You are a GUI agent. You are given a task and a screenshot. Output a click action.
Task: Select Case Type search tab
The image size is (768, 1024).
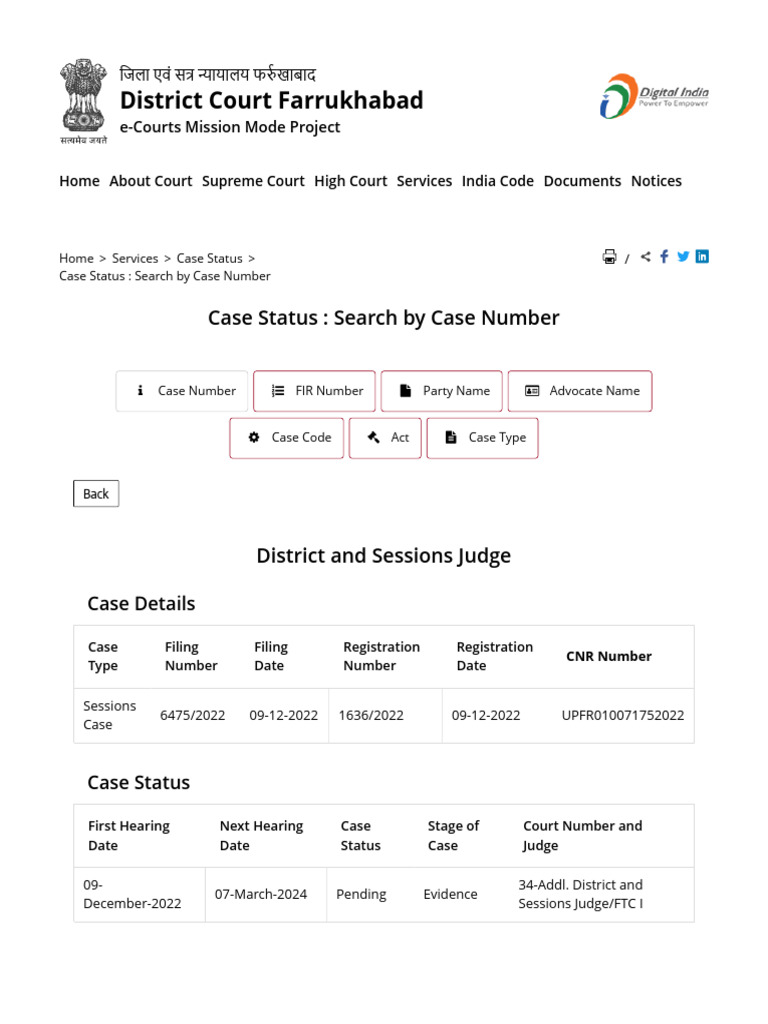click(x=483, y=438)
